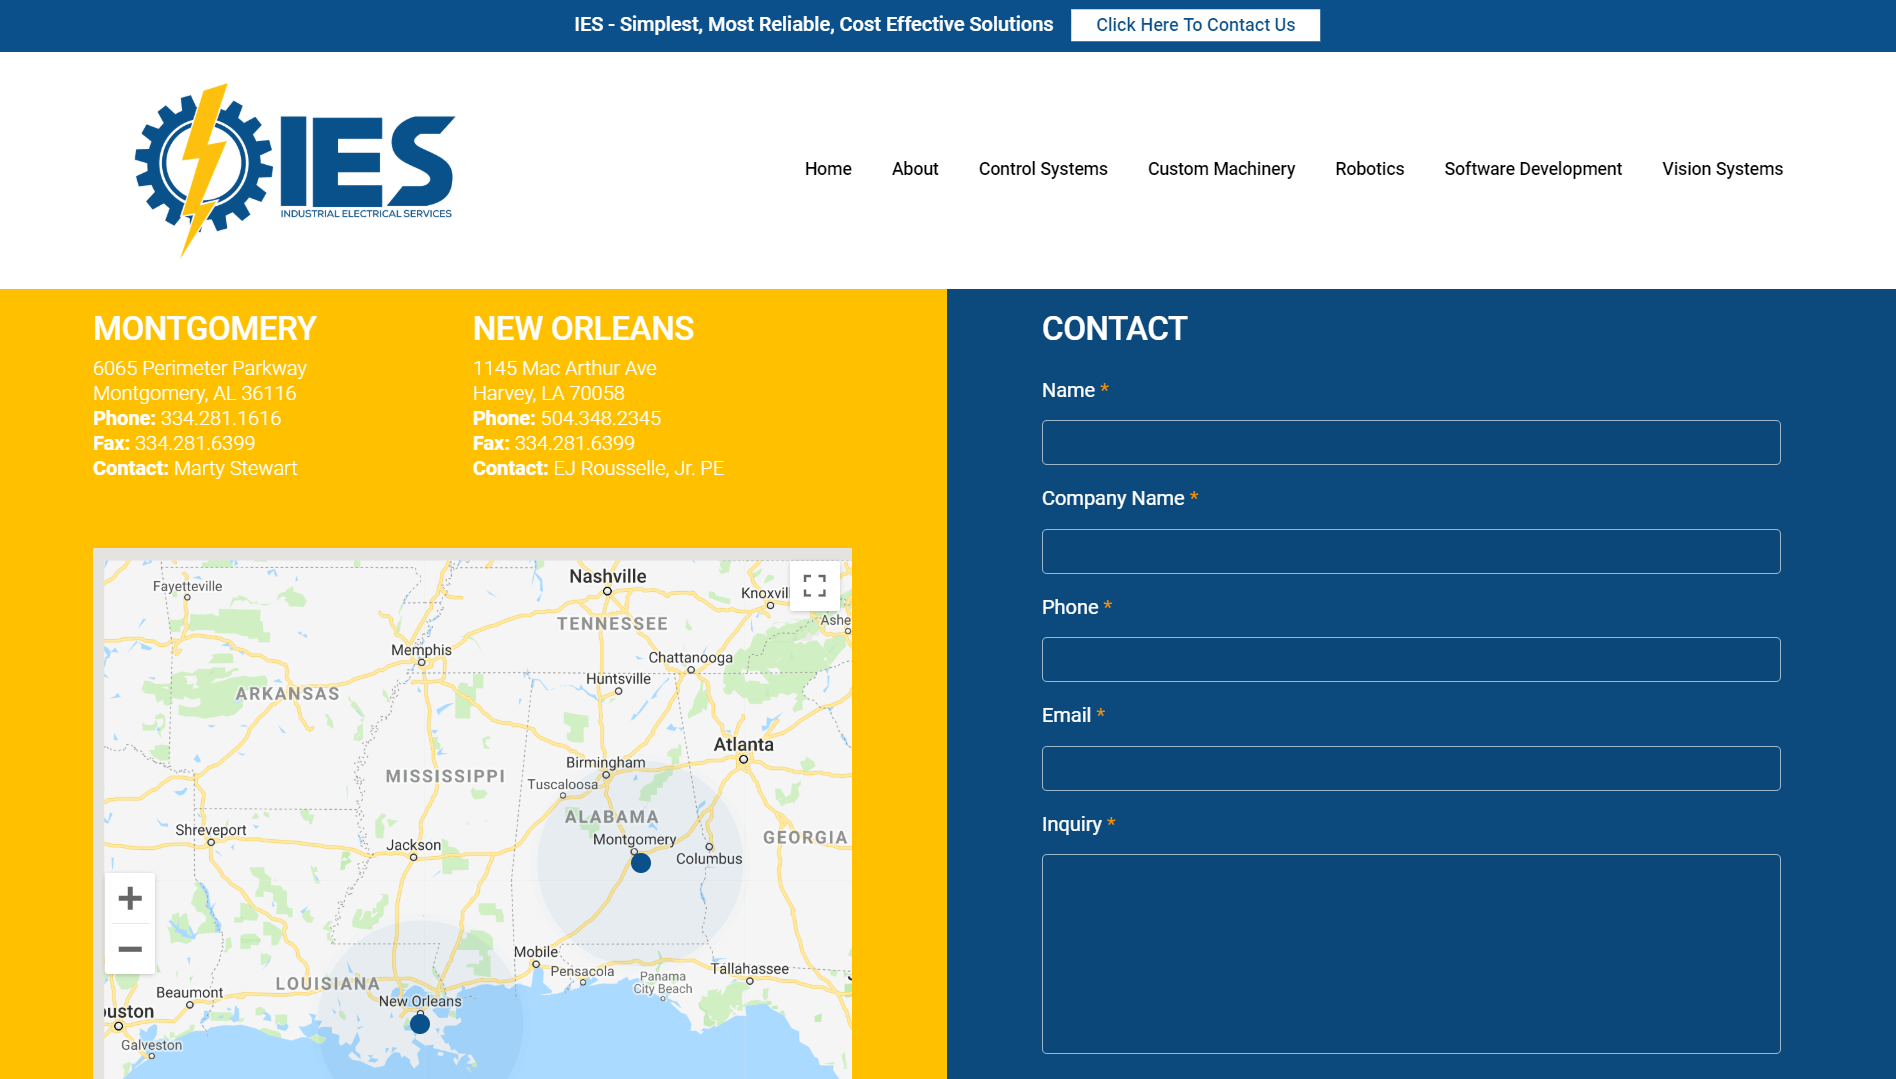1896x1079 pixels.
Task: Focus the Email input field
Action: coord(1411,768)
